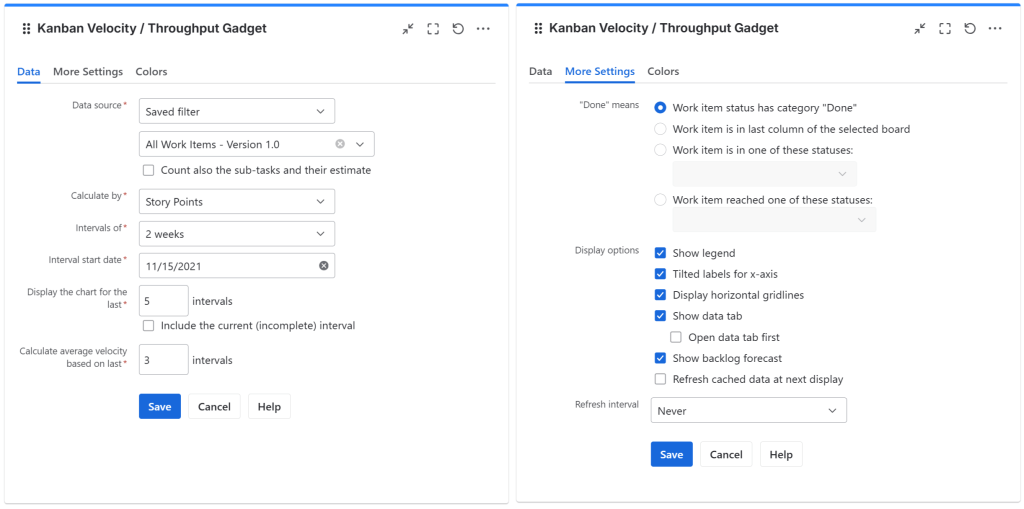Open more options menu on right gadget
The height and width of the screenshot is (509, 1024).
[x=995, y=29]
